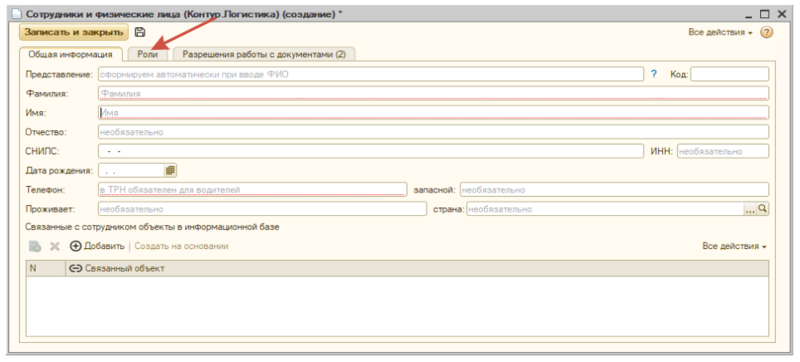Click the Представление input field
The height and width of the screenshot is (362, 800).
[x=370, y=74]
